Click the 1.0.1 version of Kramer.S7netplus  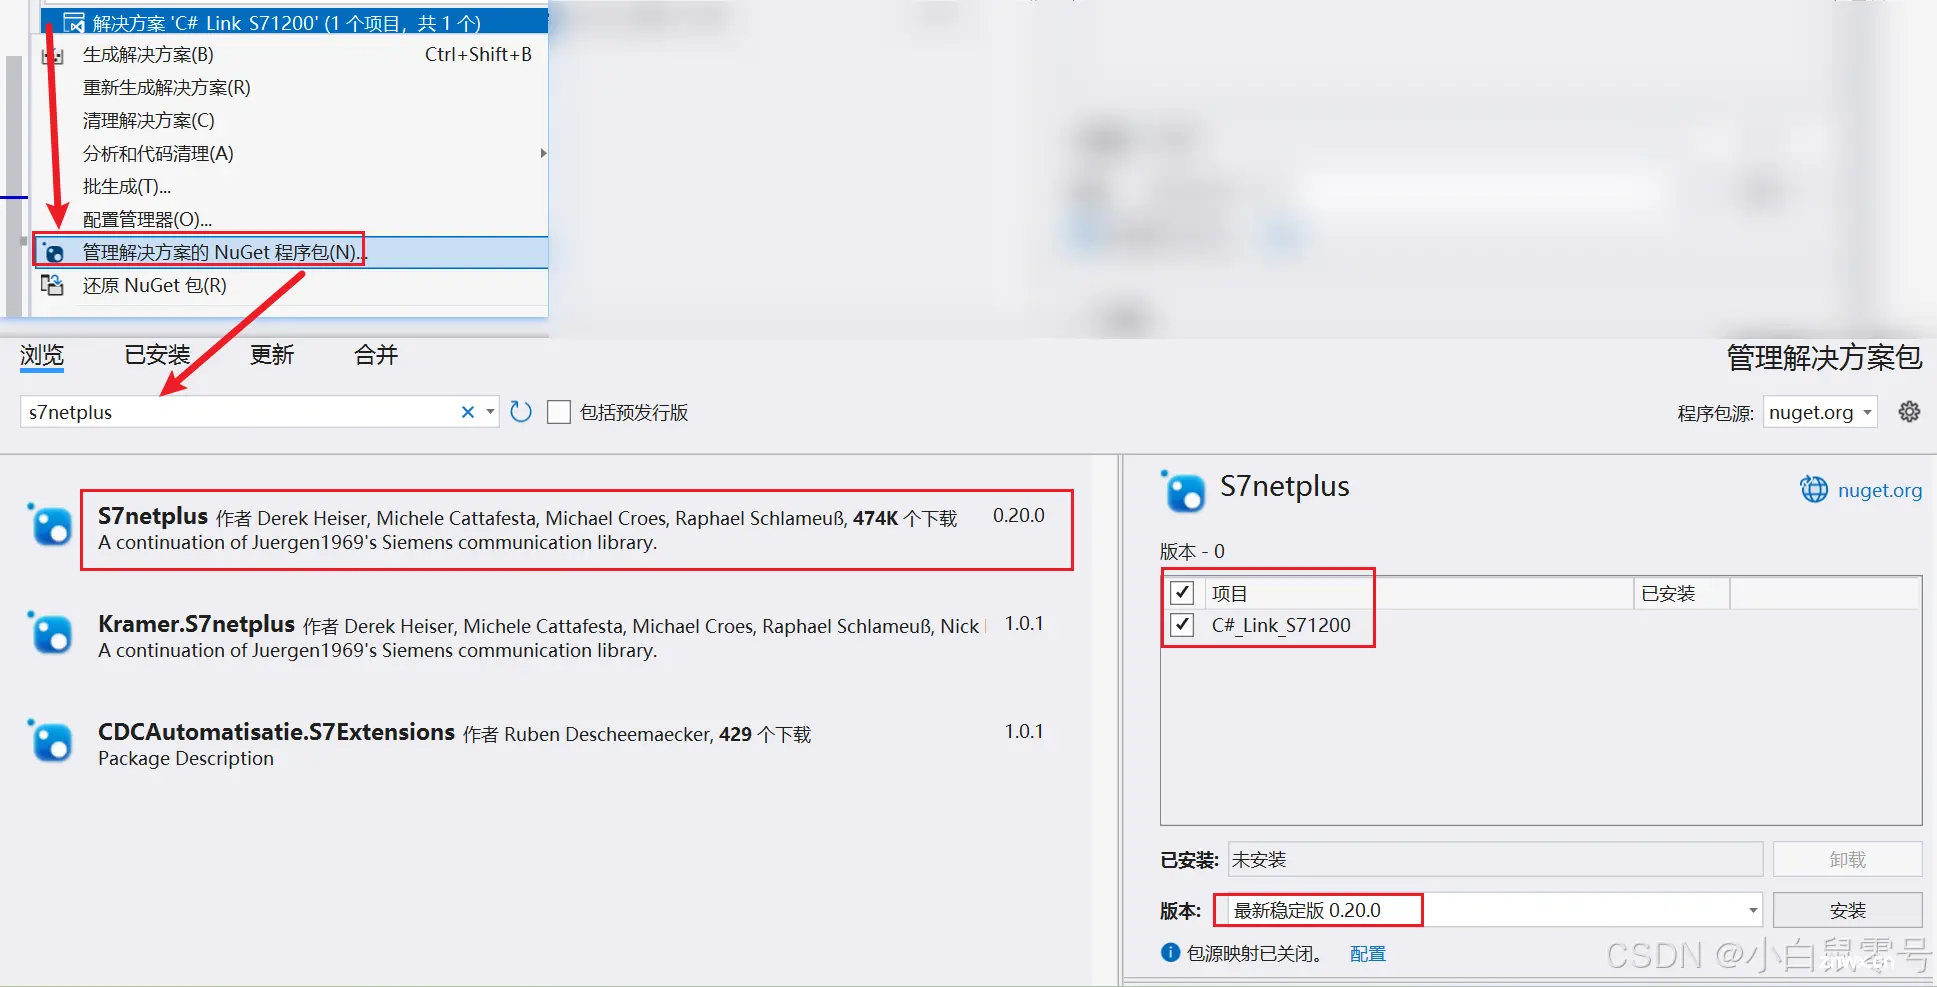(1024, 623)
